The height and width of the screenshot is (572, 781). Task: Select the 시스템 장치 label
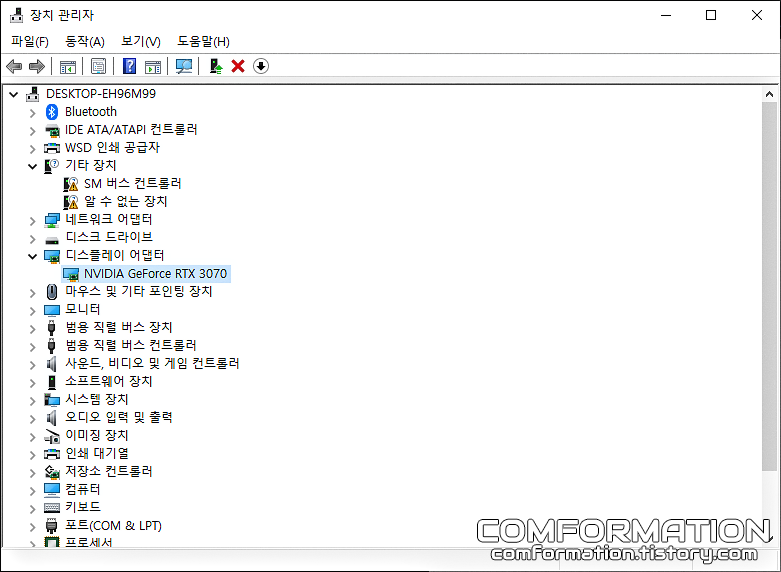97,400
